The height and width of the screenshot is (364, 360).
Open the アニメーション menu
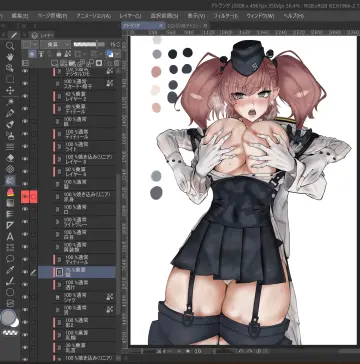[x=94, y=16]
